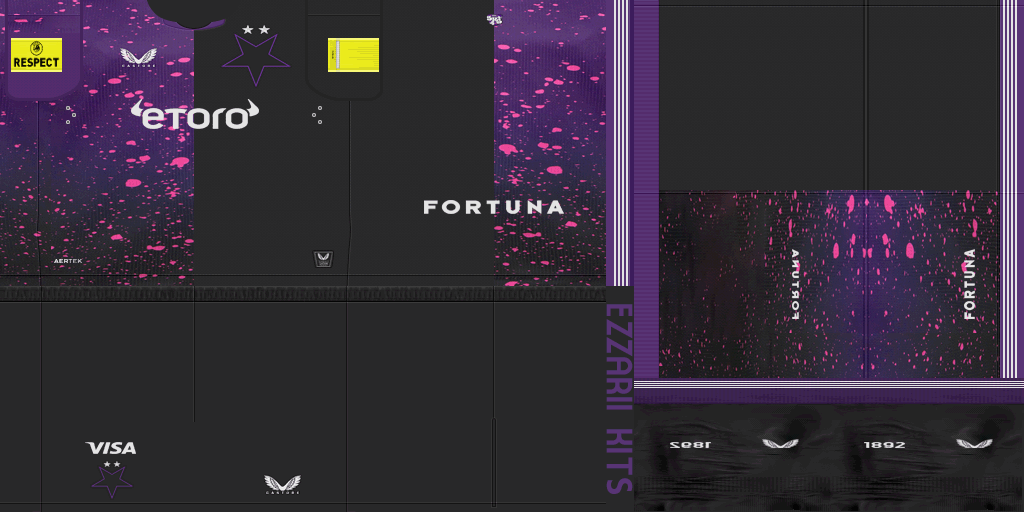Click the small white logo at top edge
This screenshot has width=1024, height=512.
point(493,20)
